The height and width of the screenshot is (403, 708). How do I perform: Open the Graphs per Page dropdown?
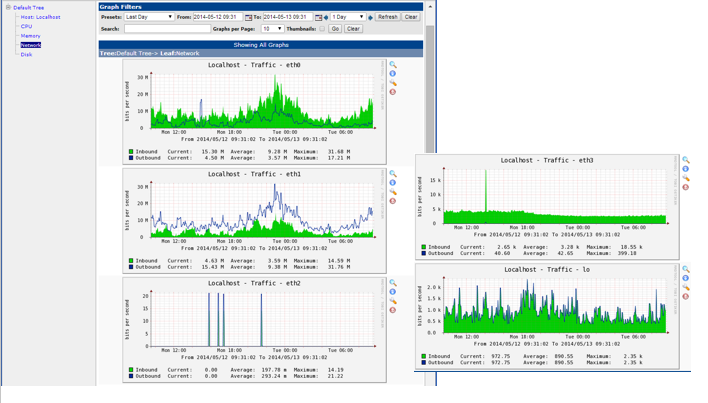click(x=272, y=29)
